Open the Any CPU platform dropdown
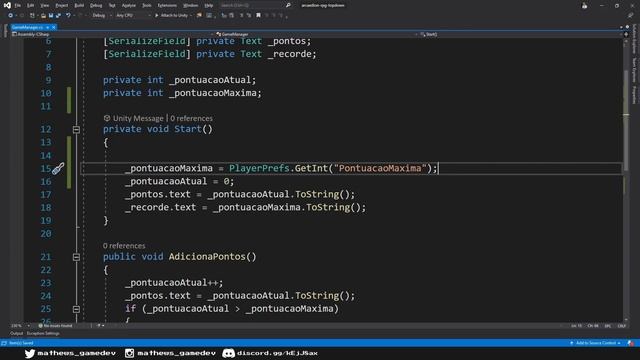The width and height of the screenshot is (640, 360). tap(133, 16)
